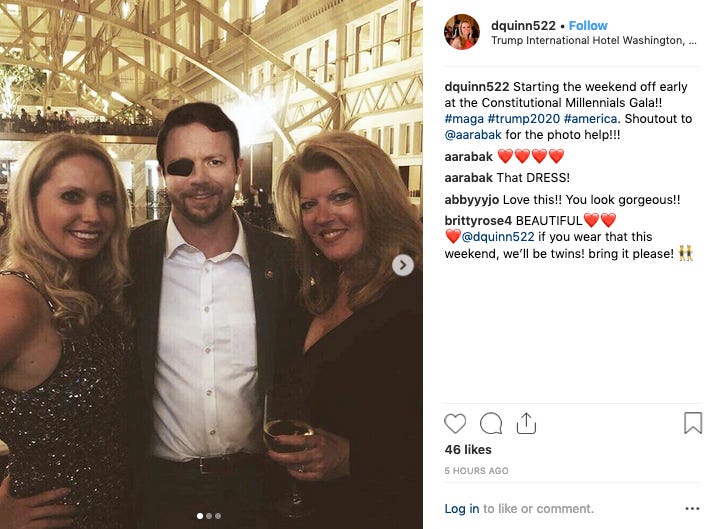Open commenter brittyrose4's profile
717x529 pixels.
(x=478, y=221)
